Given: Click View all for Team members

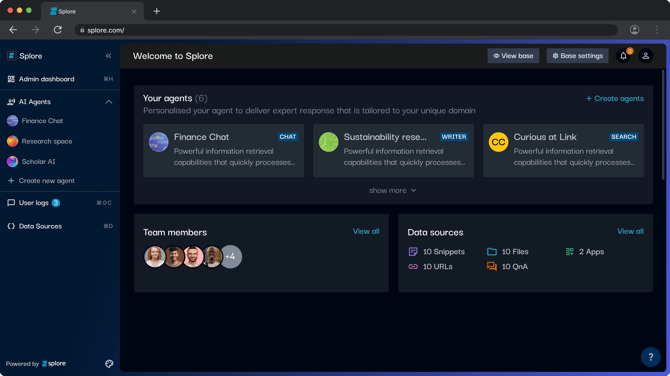Looking at the screenshot, I should point(366,231).
